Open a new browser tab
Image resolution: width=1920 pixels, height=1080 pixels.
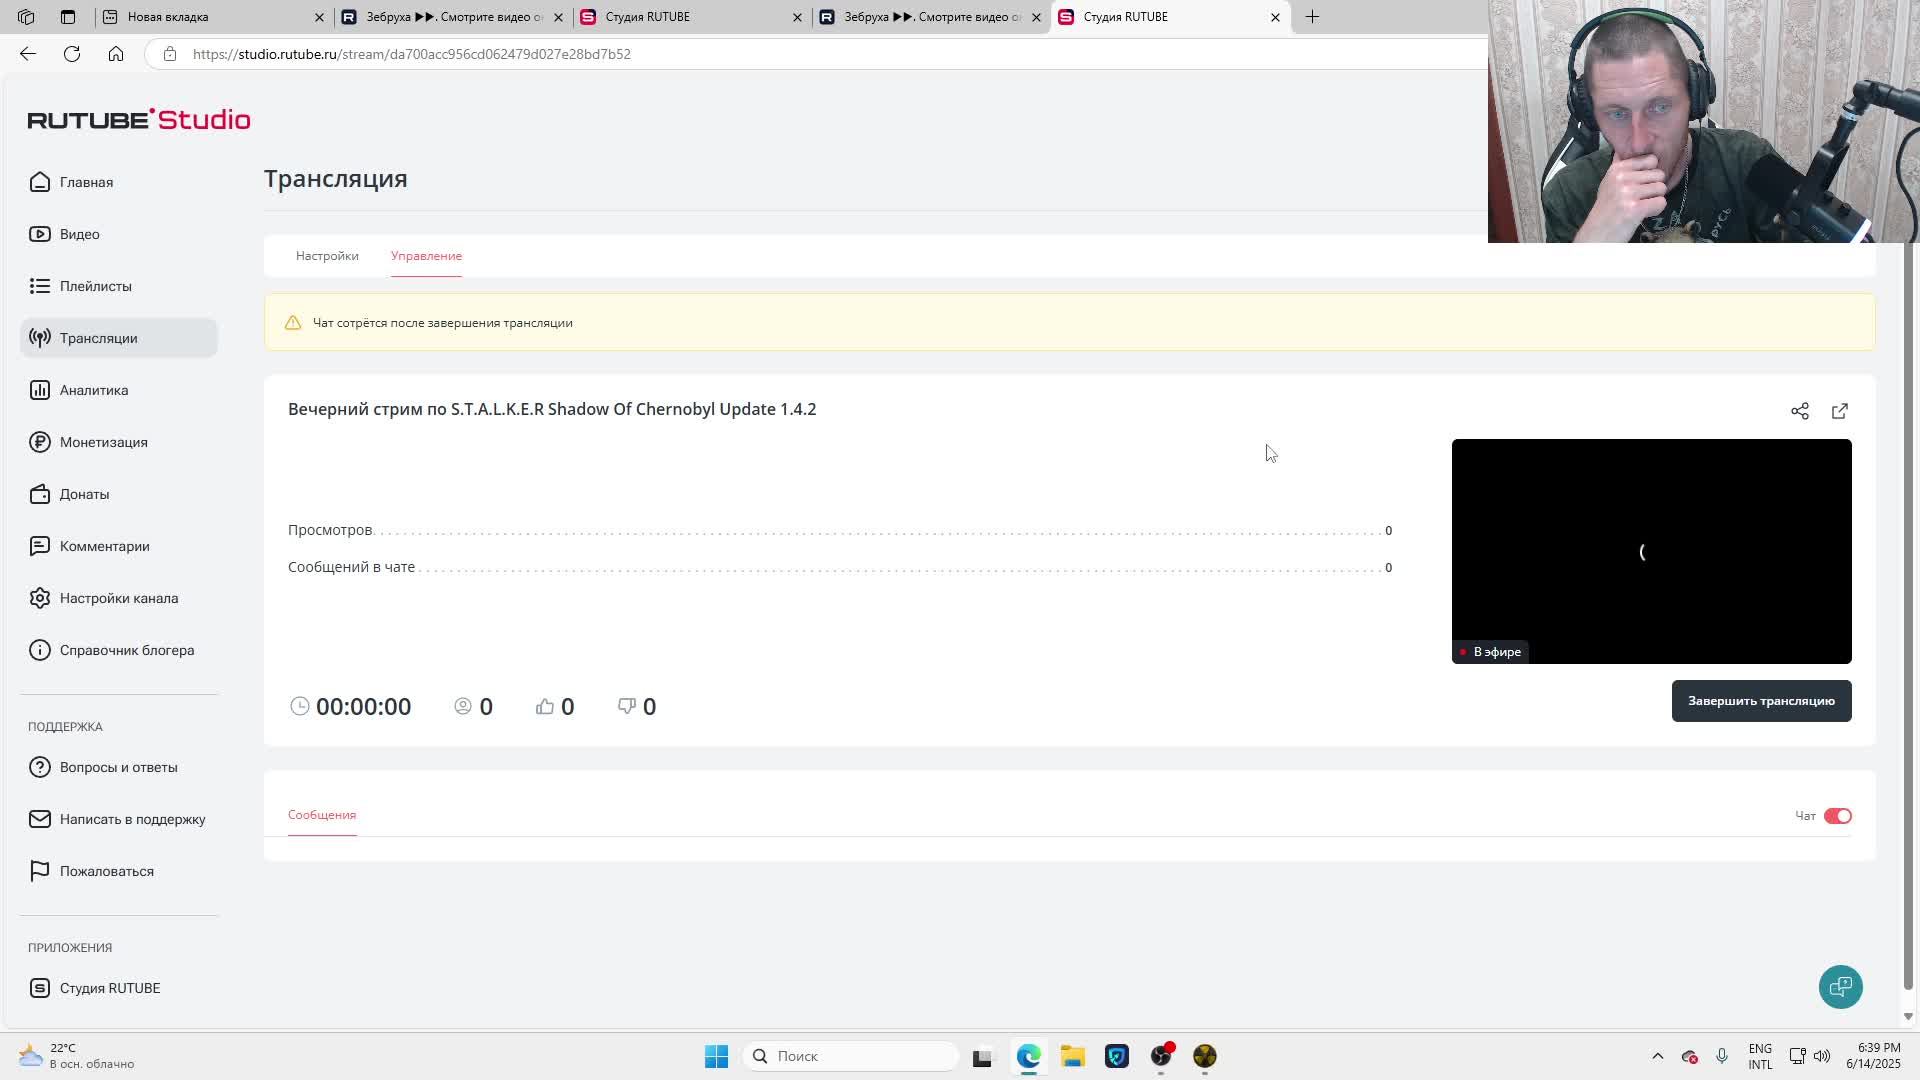coord(1312,17)
